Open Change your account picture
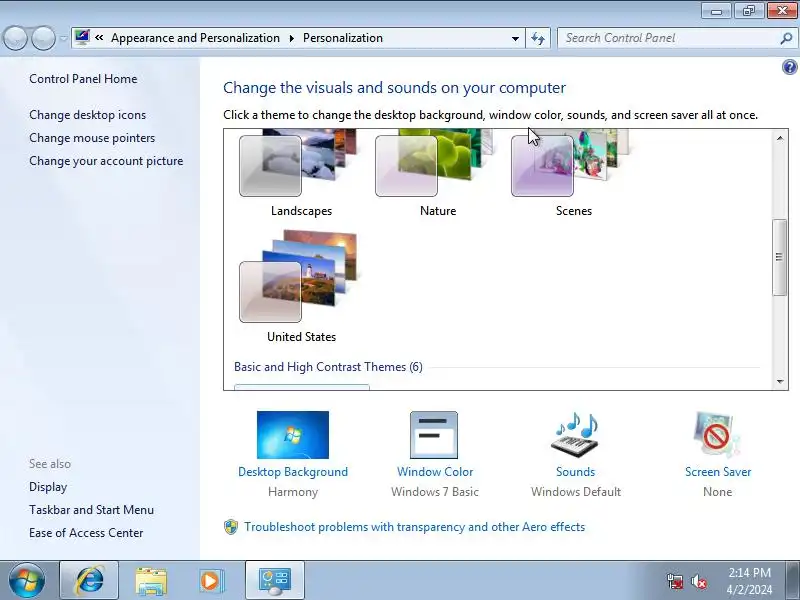The width and height of the screenshot is (800, 600). [106, 161]
